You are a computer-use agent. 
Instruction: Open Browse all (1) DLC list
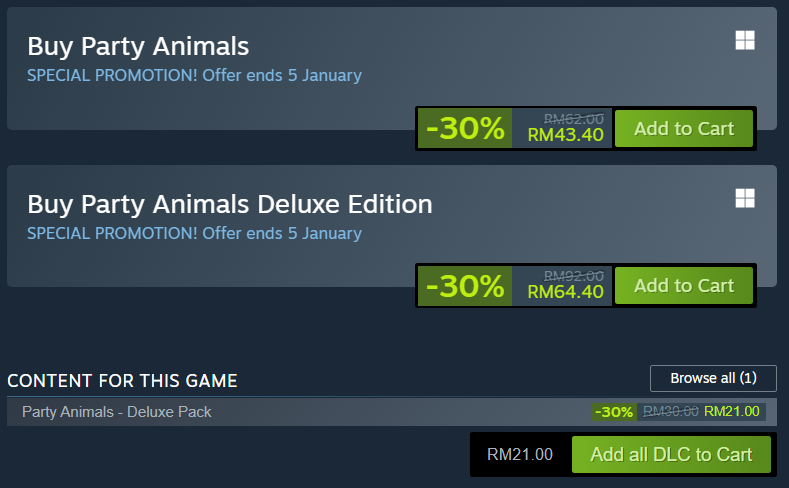coord(713,378)
